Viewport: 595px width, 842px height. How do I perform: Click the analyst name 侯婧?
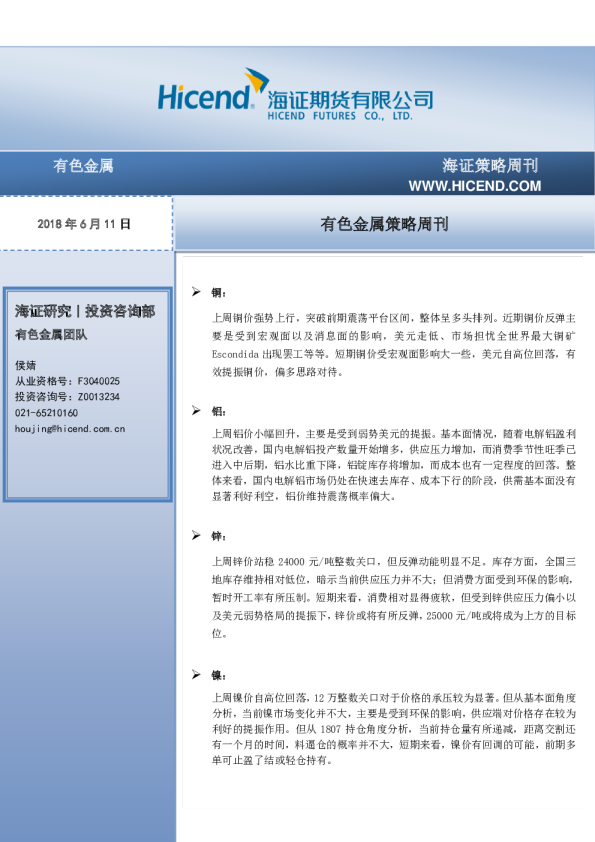25,365
